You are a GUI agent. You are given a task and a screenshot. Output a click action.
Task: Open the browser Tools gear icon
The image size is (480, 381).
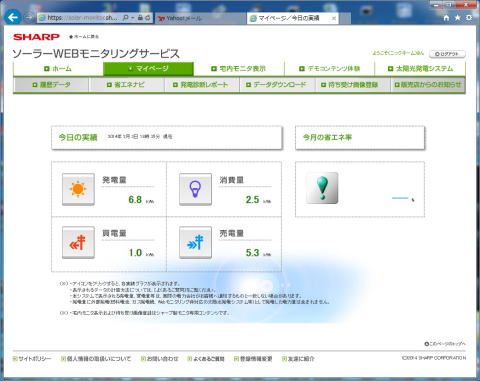point(469,18)
